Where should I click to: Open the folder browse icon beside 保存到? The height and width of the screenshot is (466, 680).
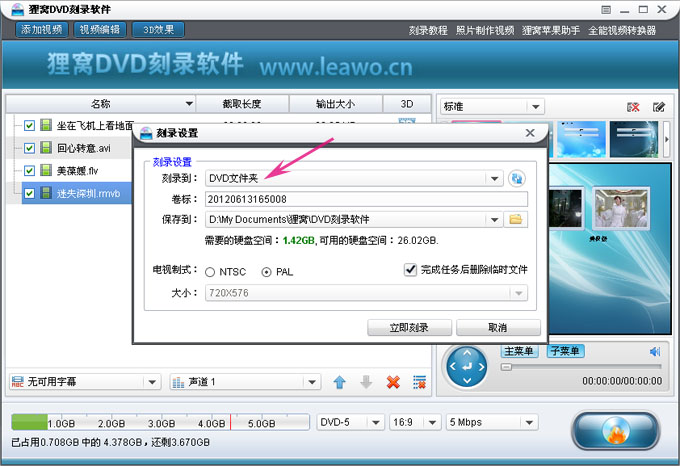point(515,219)
